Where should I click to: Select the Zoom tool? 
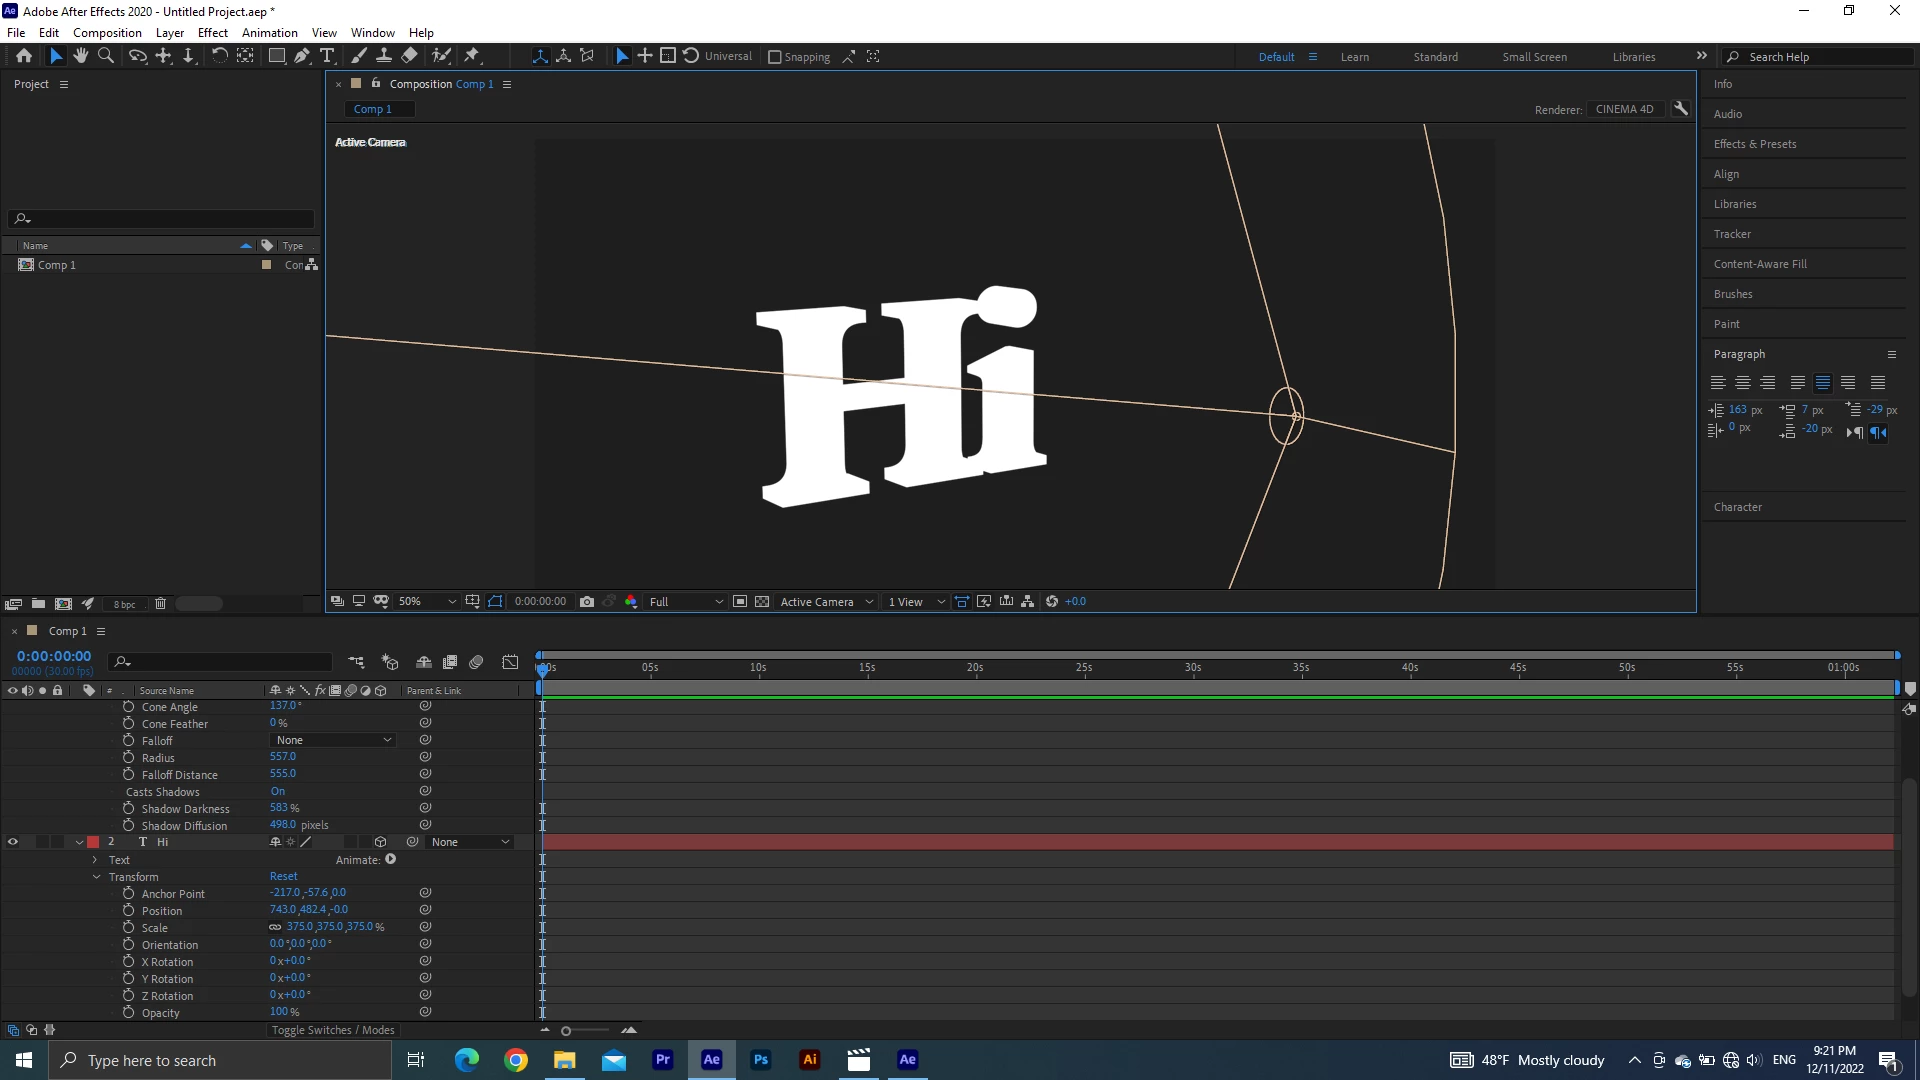pos(106,56)
